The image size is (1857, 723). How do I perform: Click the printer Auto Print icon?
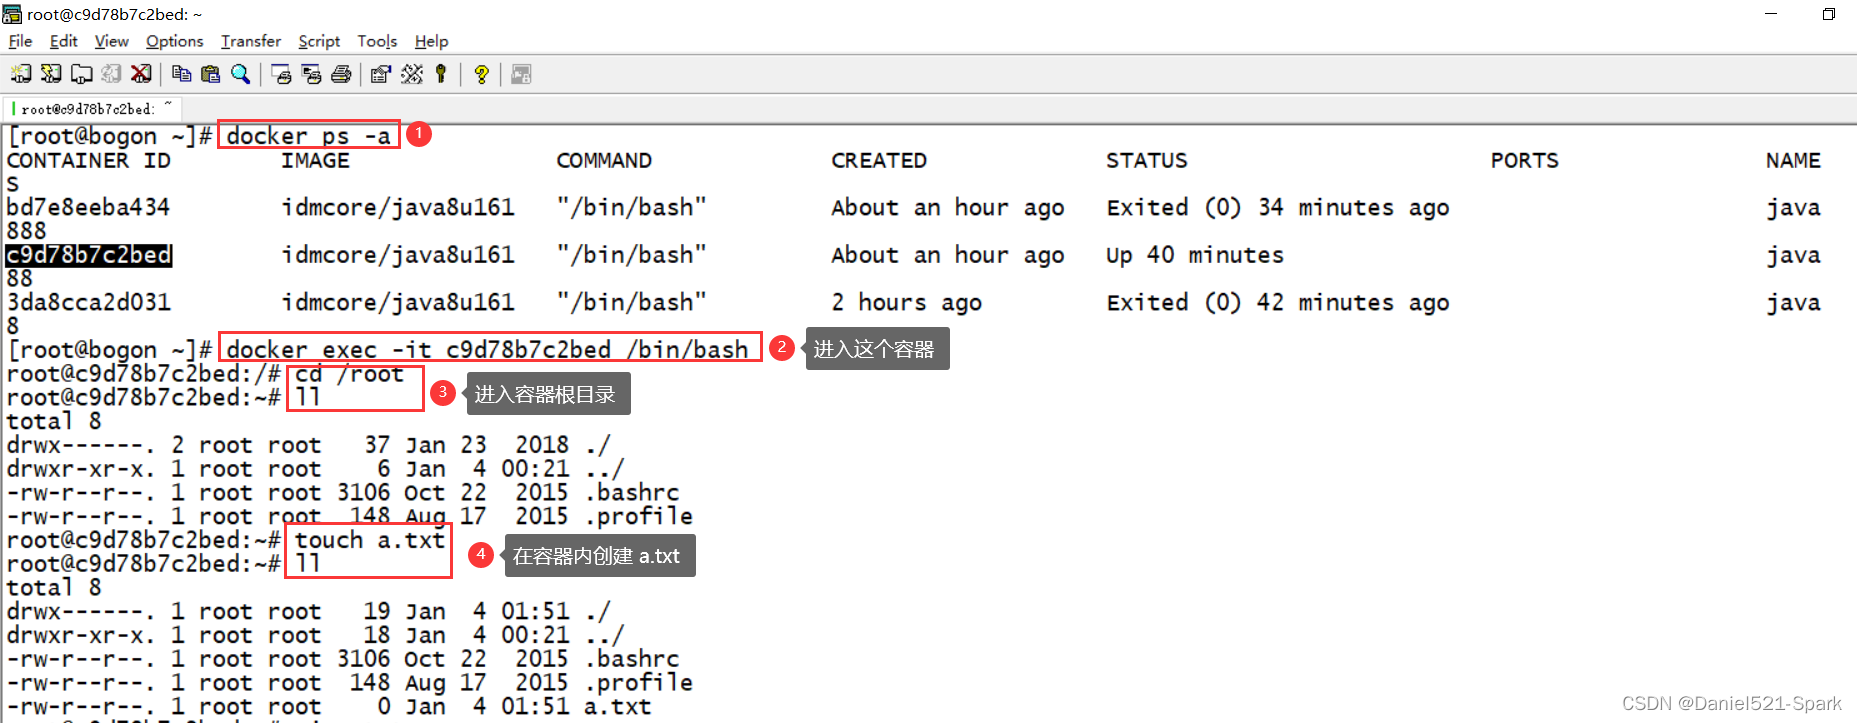[341, 74]
